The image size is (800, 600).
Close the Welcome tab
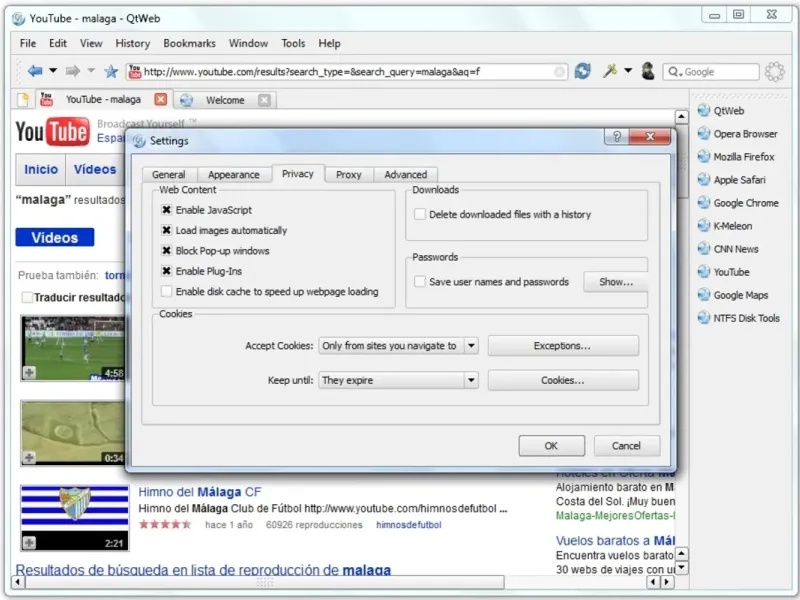[x=264, y=100]
